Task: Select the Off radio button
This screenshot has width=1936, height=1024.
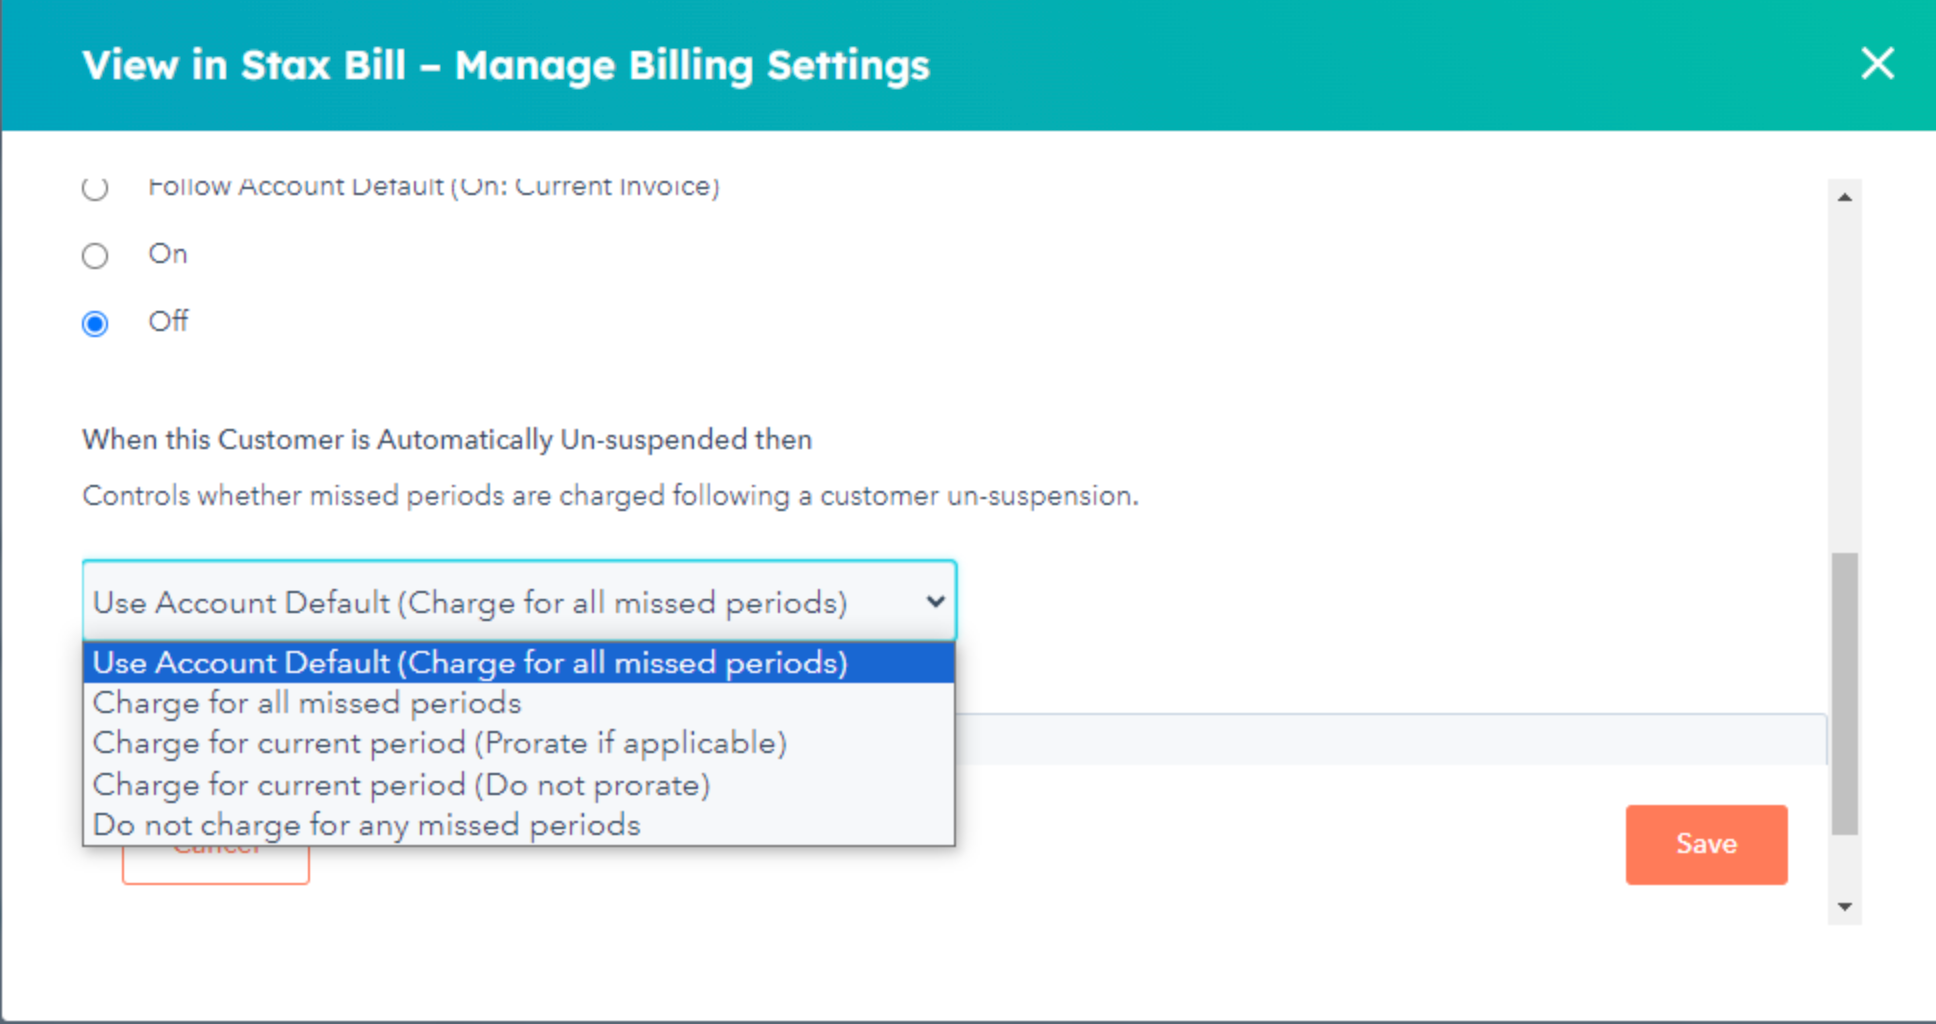Action: click(x=95, y=324)
